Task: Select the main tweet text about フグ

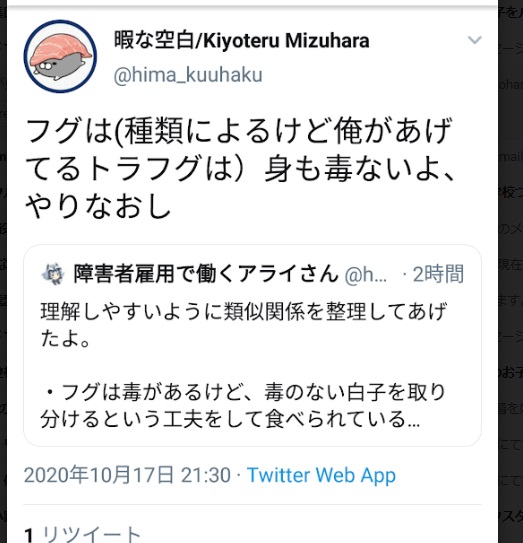Action: [x=240, y=169]
